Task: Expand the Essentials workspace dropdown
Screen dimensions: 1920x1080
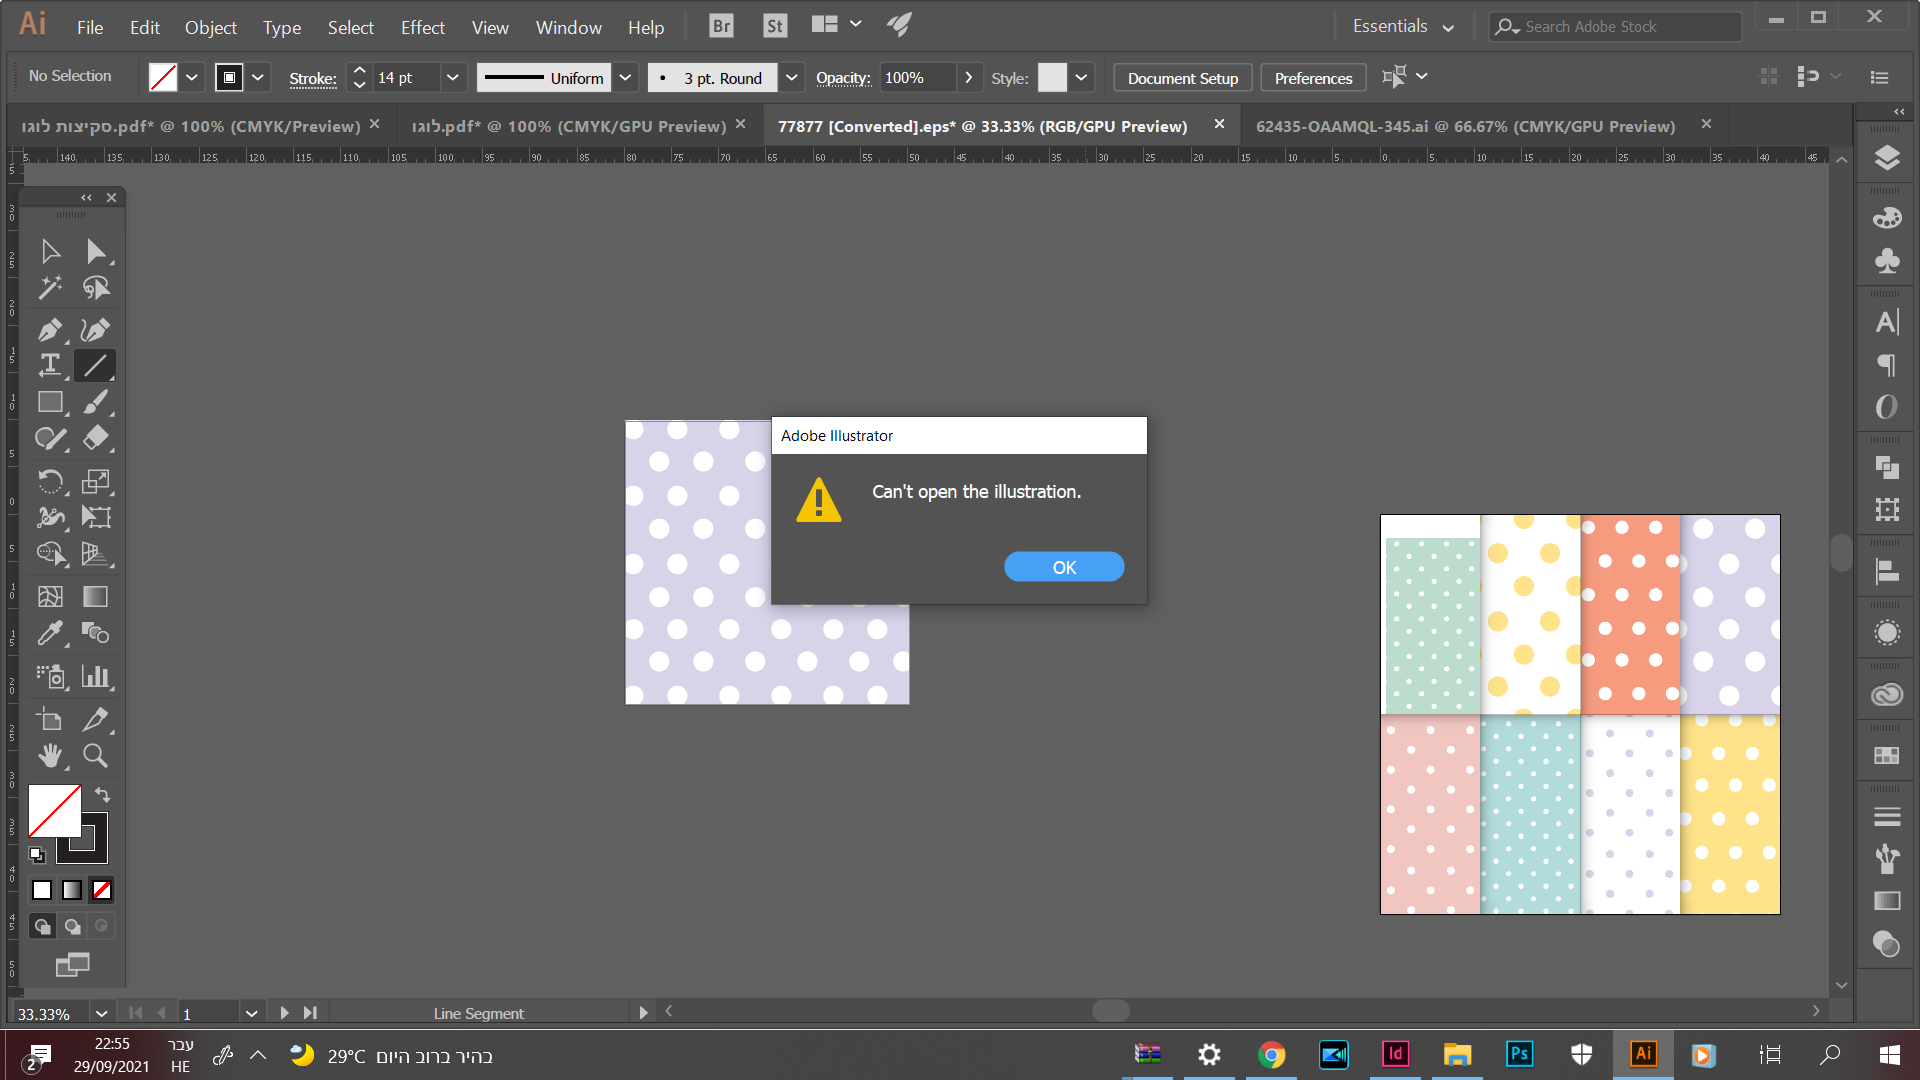Action: [1448, 27]
